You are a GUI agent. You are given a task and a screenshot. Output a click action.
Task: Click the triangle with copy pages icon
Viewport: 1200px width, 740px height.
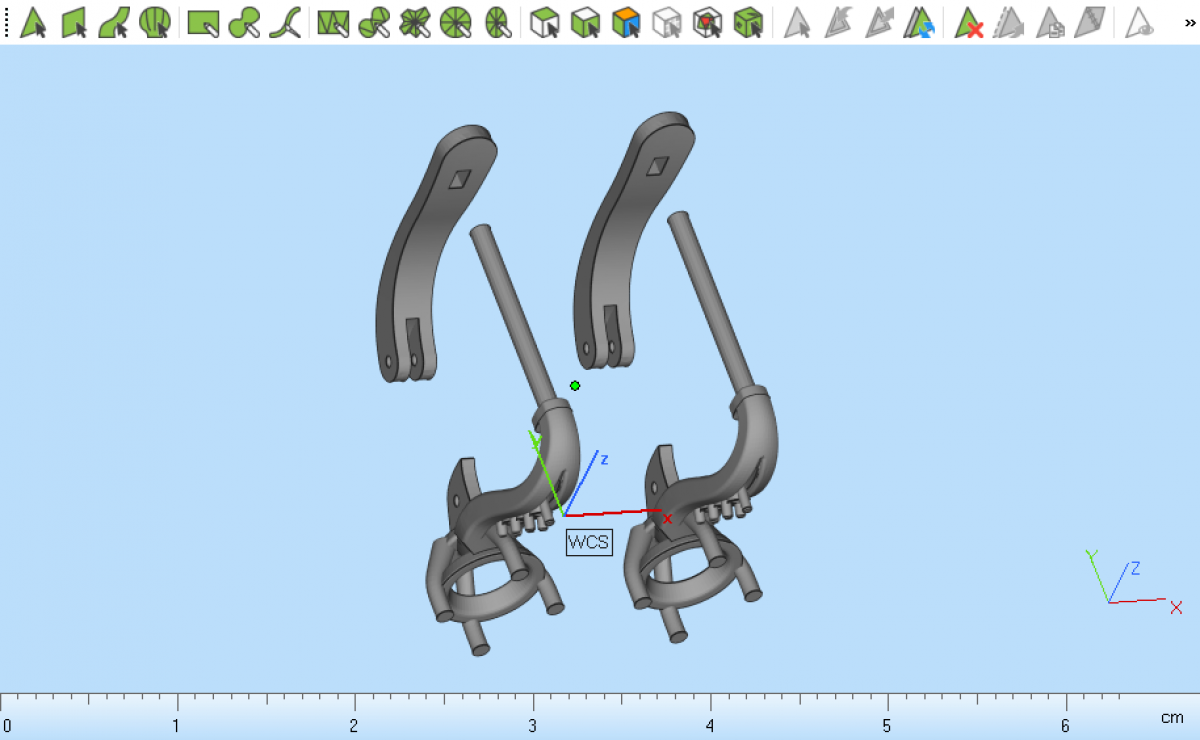pyautogui.click(x=1049, y=22)
